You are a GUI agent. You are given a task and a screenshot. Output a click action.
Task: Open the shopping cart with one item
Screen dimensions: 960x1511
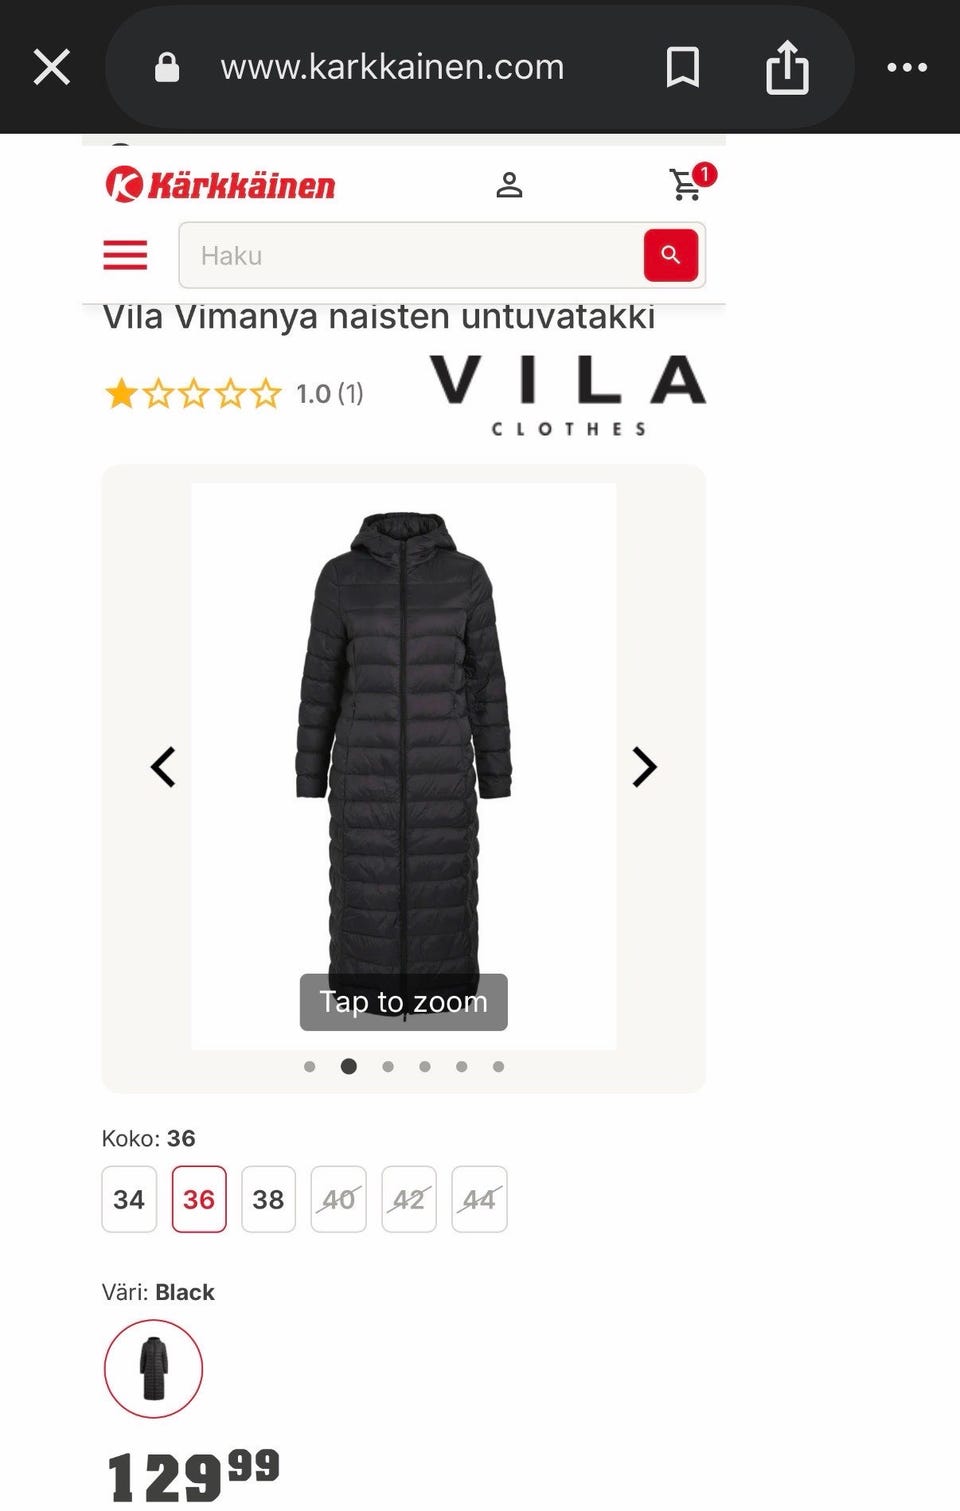pyautogui.click(x=691, y=183)
